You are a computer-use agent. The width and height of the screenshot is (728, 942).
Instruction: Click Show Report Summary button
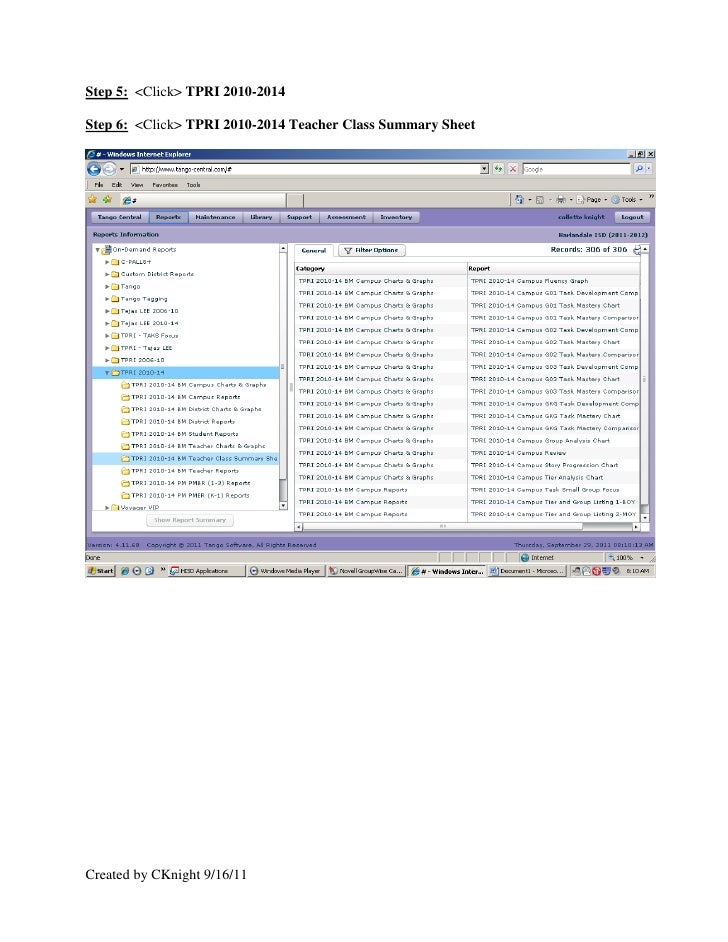(x=190, y=520)
